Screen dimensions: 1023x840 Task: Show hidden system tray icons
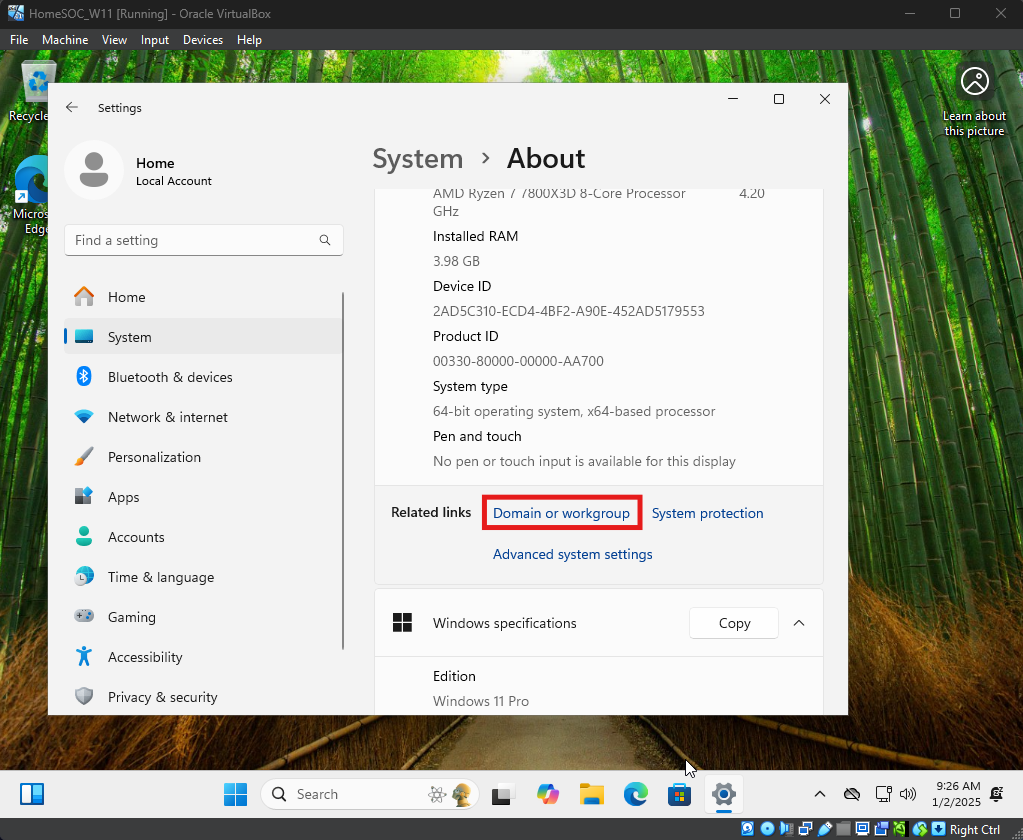click(x=820, y=794)
